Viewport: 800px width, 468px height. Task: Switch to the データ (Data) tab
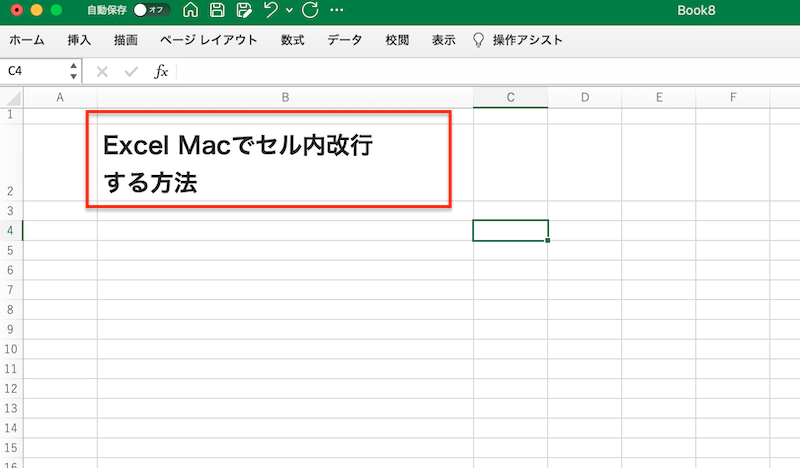tap(345, 40)
